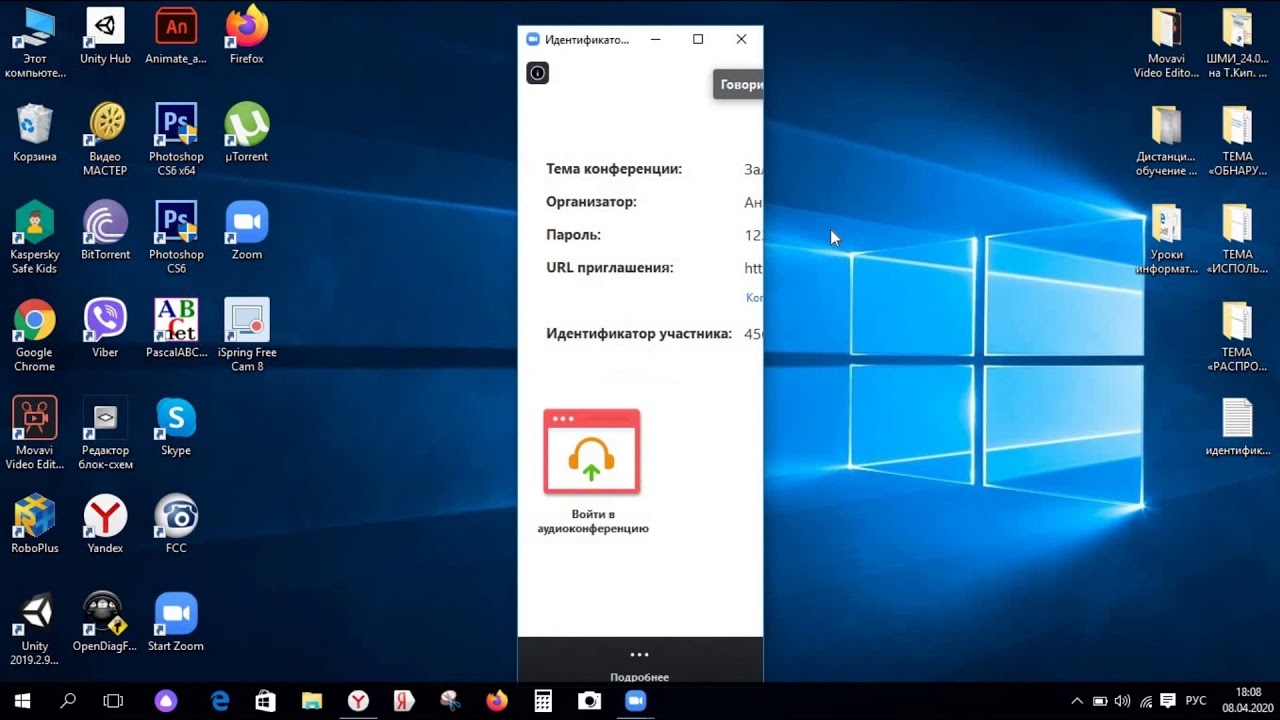Open Редактор блок-схем shortcut

click(105, 434)
